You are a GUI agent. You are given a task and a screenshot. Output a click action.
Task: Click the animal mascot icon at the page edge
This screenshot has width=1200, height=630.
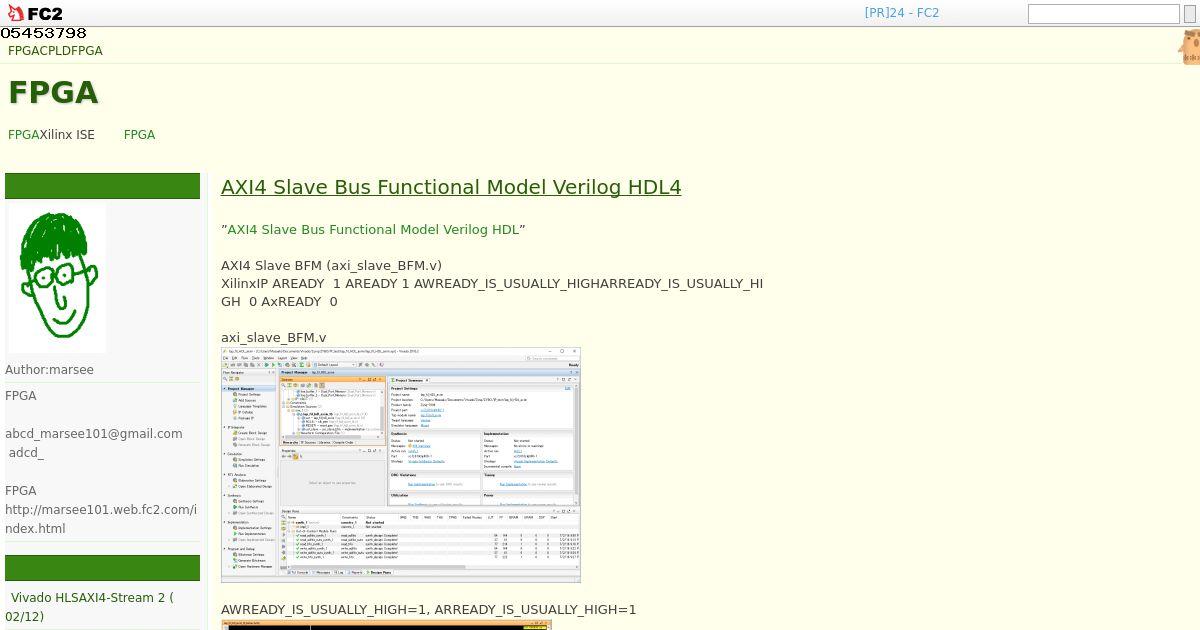[1189, 47]
